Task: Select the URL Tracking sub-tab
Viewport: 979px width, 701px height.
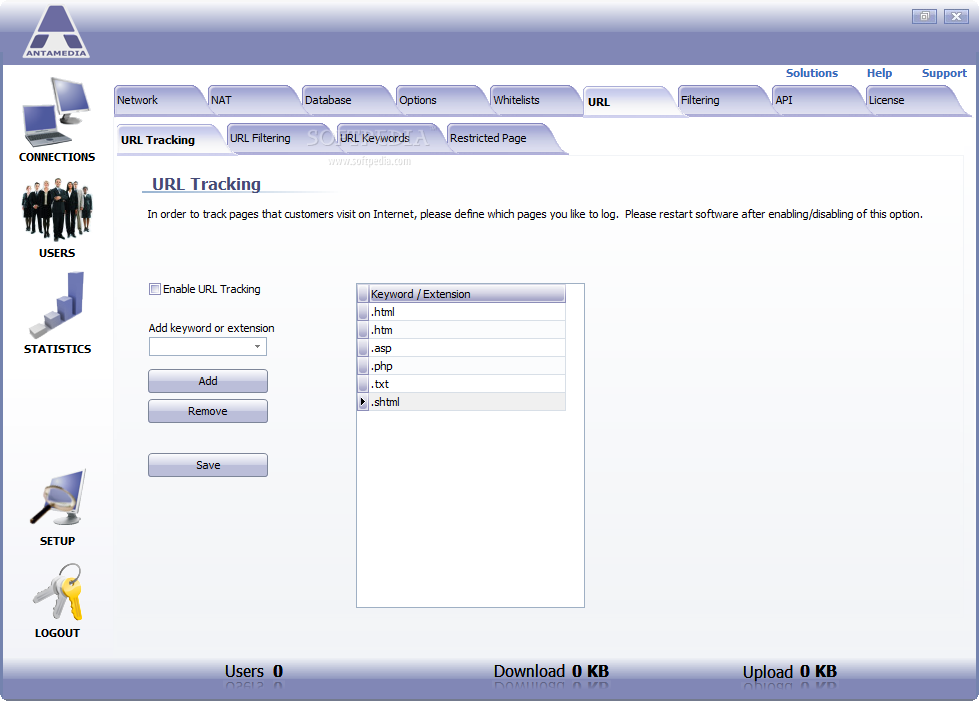Action: 170,140
